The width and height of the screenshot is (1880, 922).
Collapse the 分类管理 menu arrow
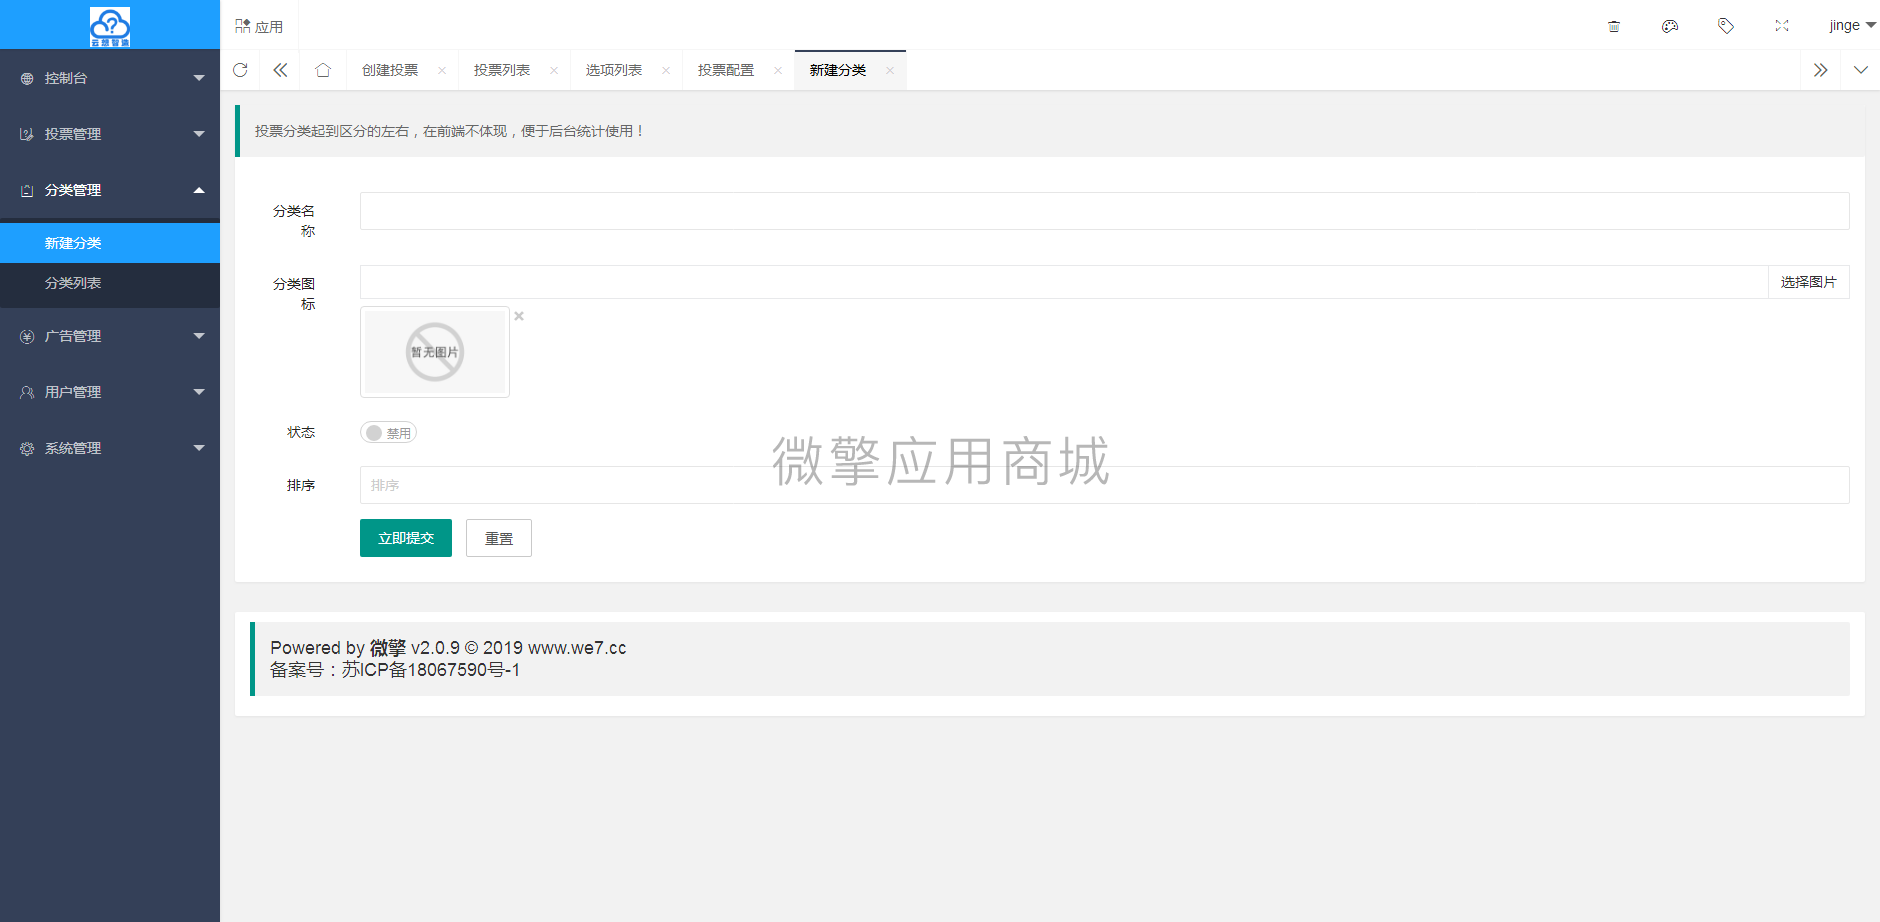click(199, 190)
